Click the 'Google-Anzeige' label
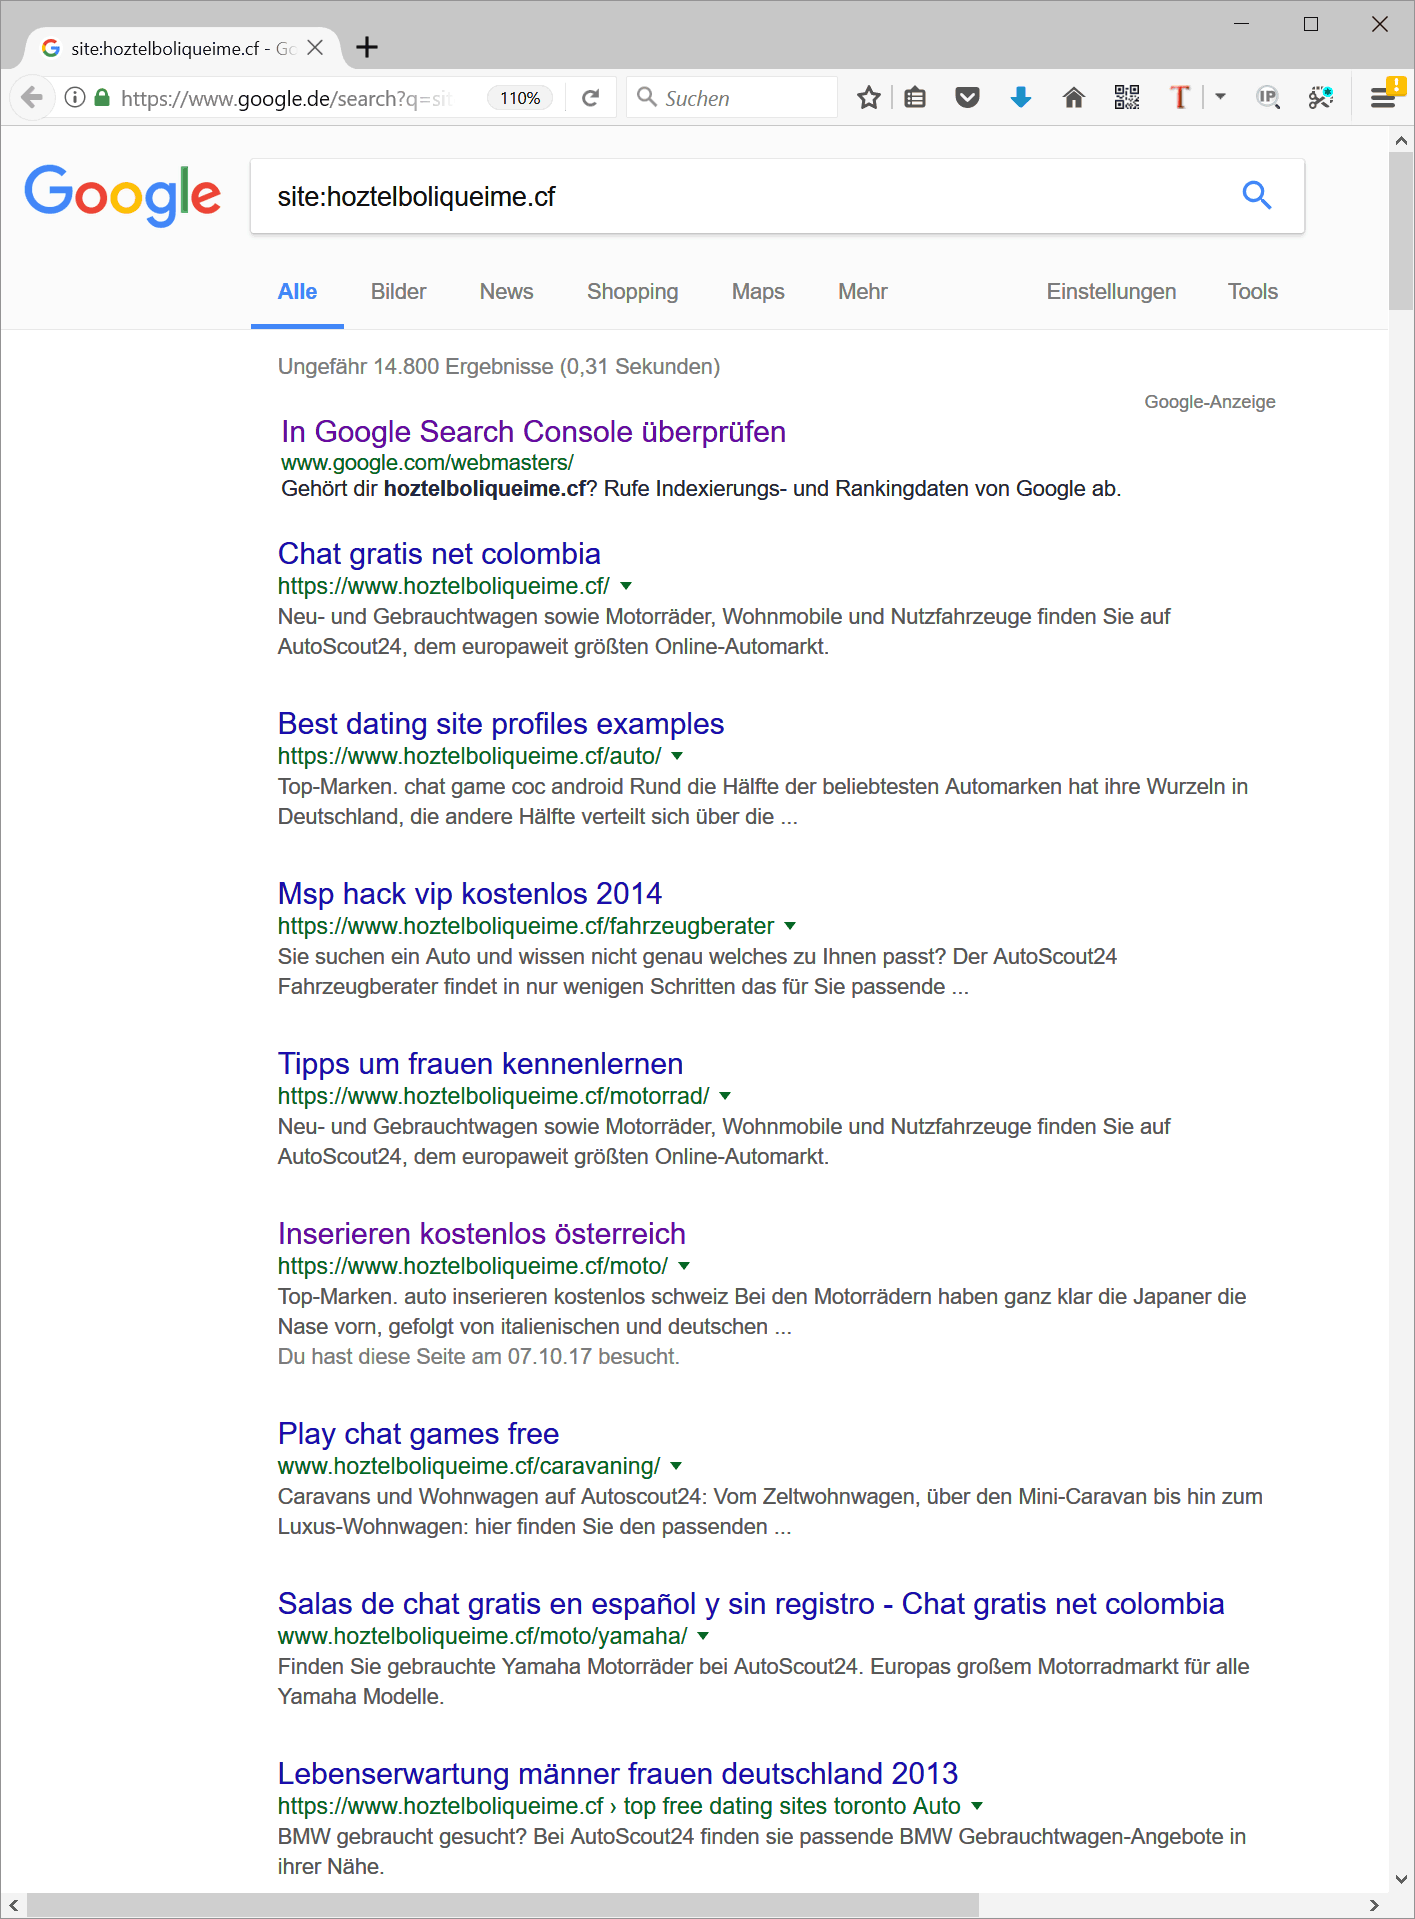This screenshot has height=1919, width=1415. coord(1210,402)
